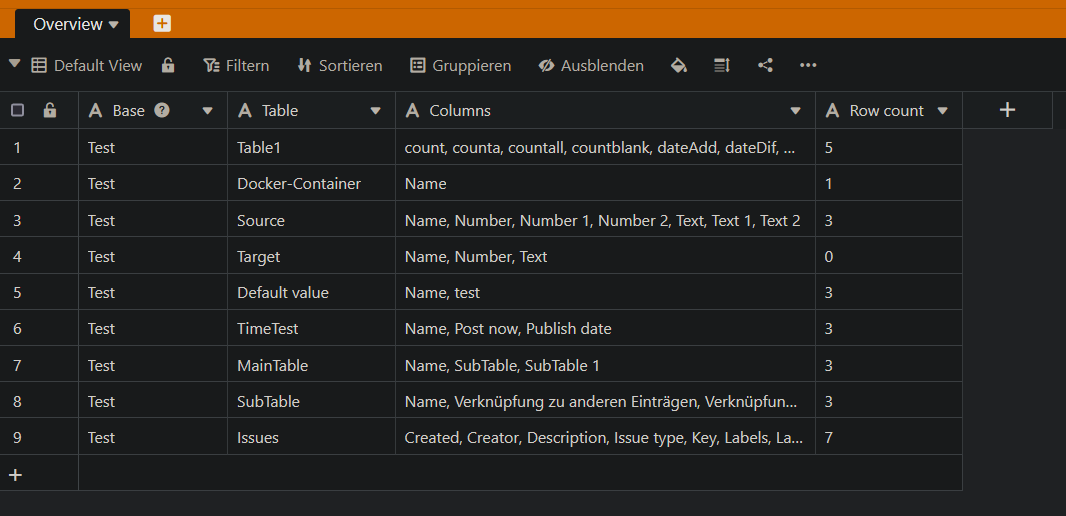Image resolution: width=1066 pixels, height=516 pixels.
Task: Open the row color paint bucket tool
Action: (x=679, y=65)
